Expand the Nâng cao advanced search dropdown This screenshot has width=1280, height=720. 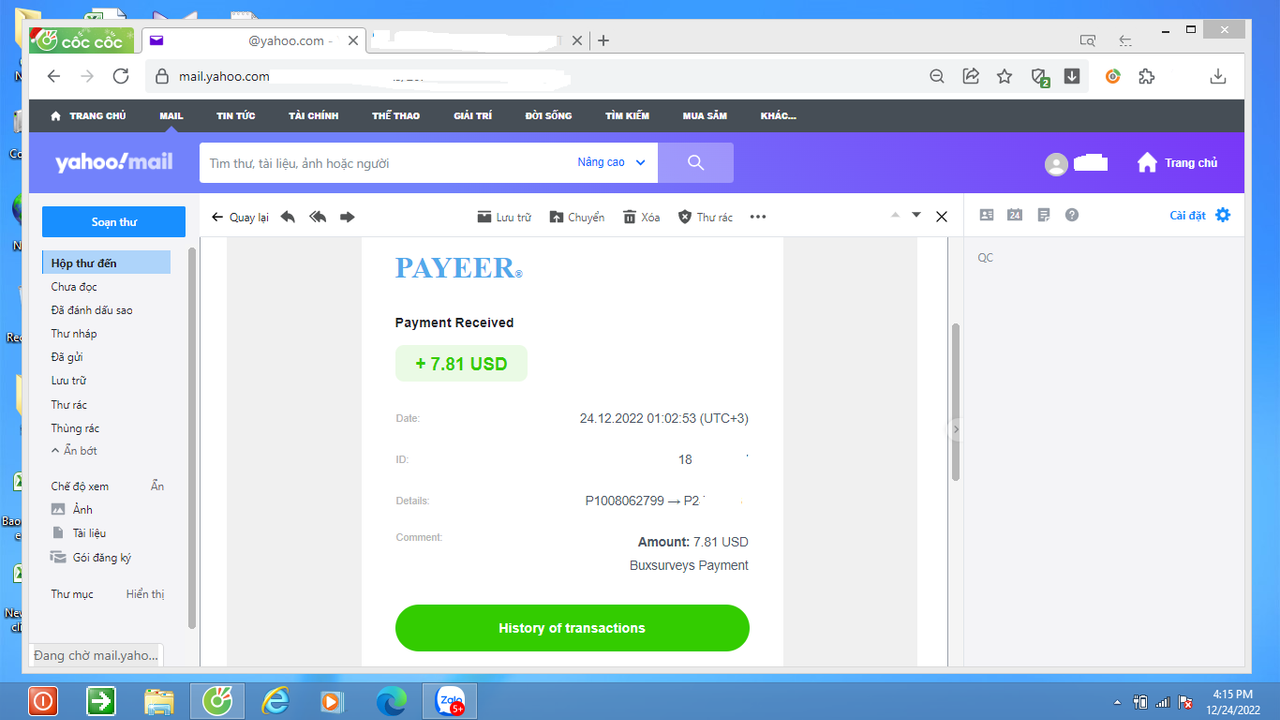coord(611,162)
